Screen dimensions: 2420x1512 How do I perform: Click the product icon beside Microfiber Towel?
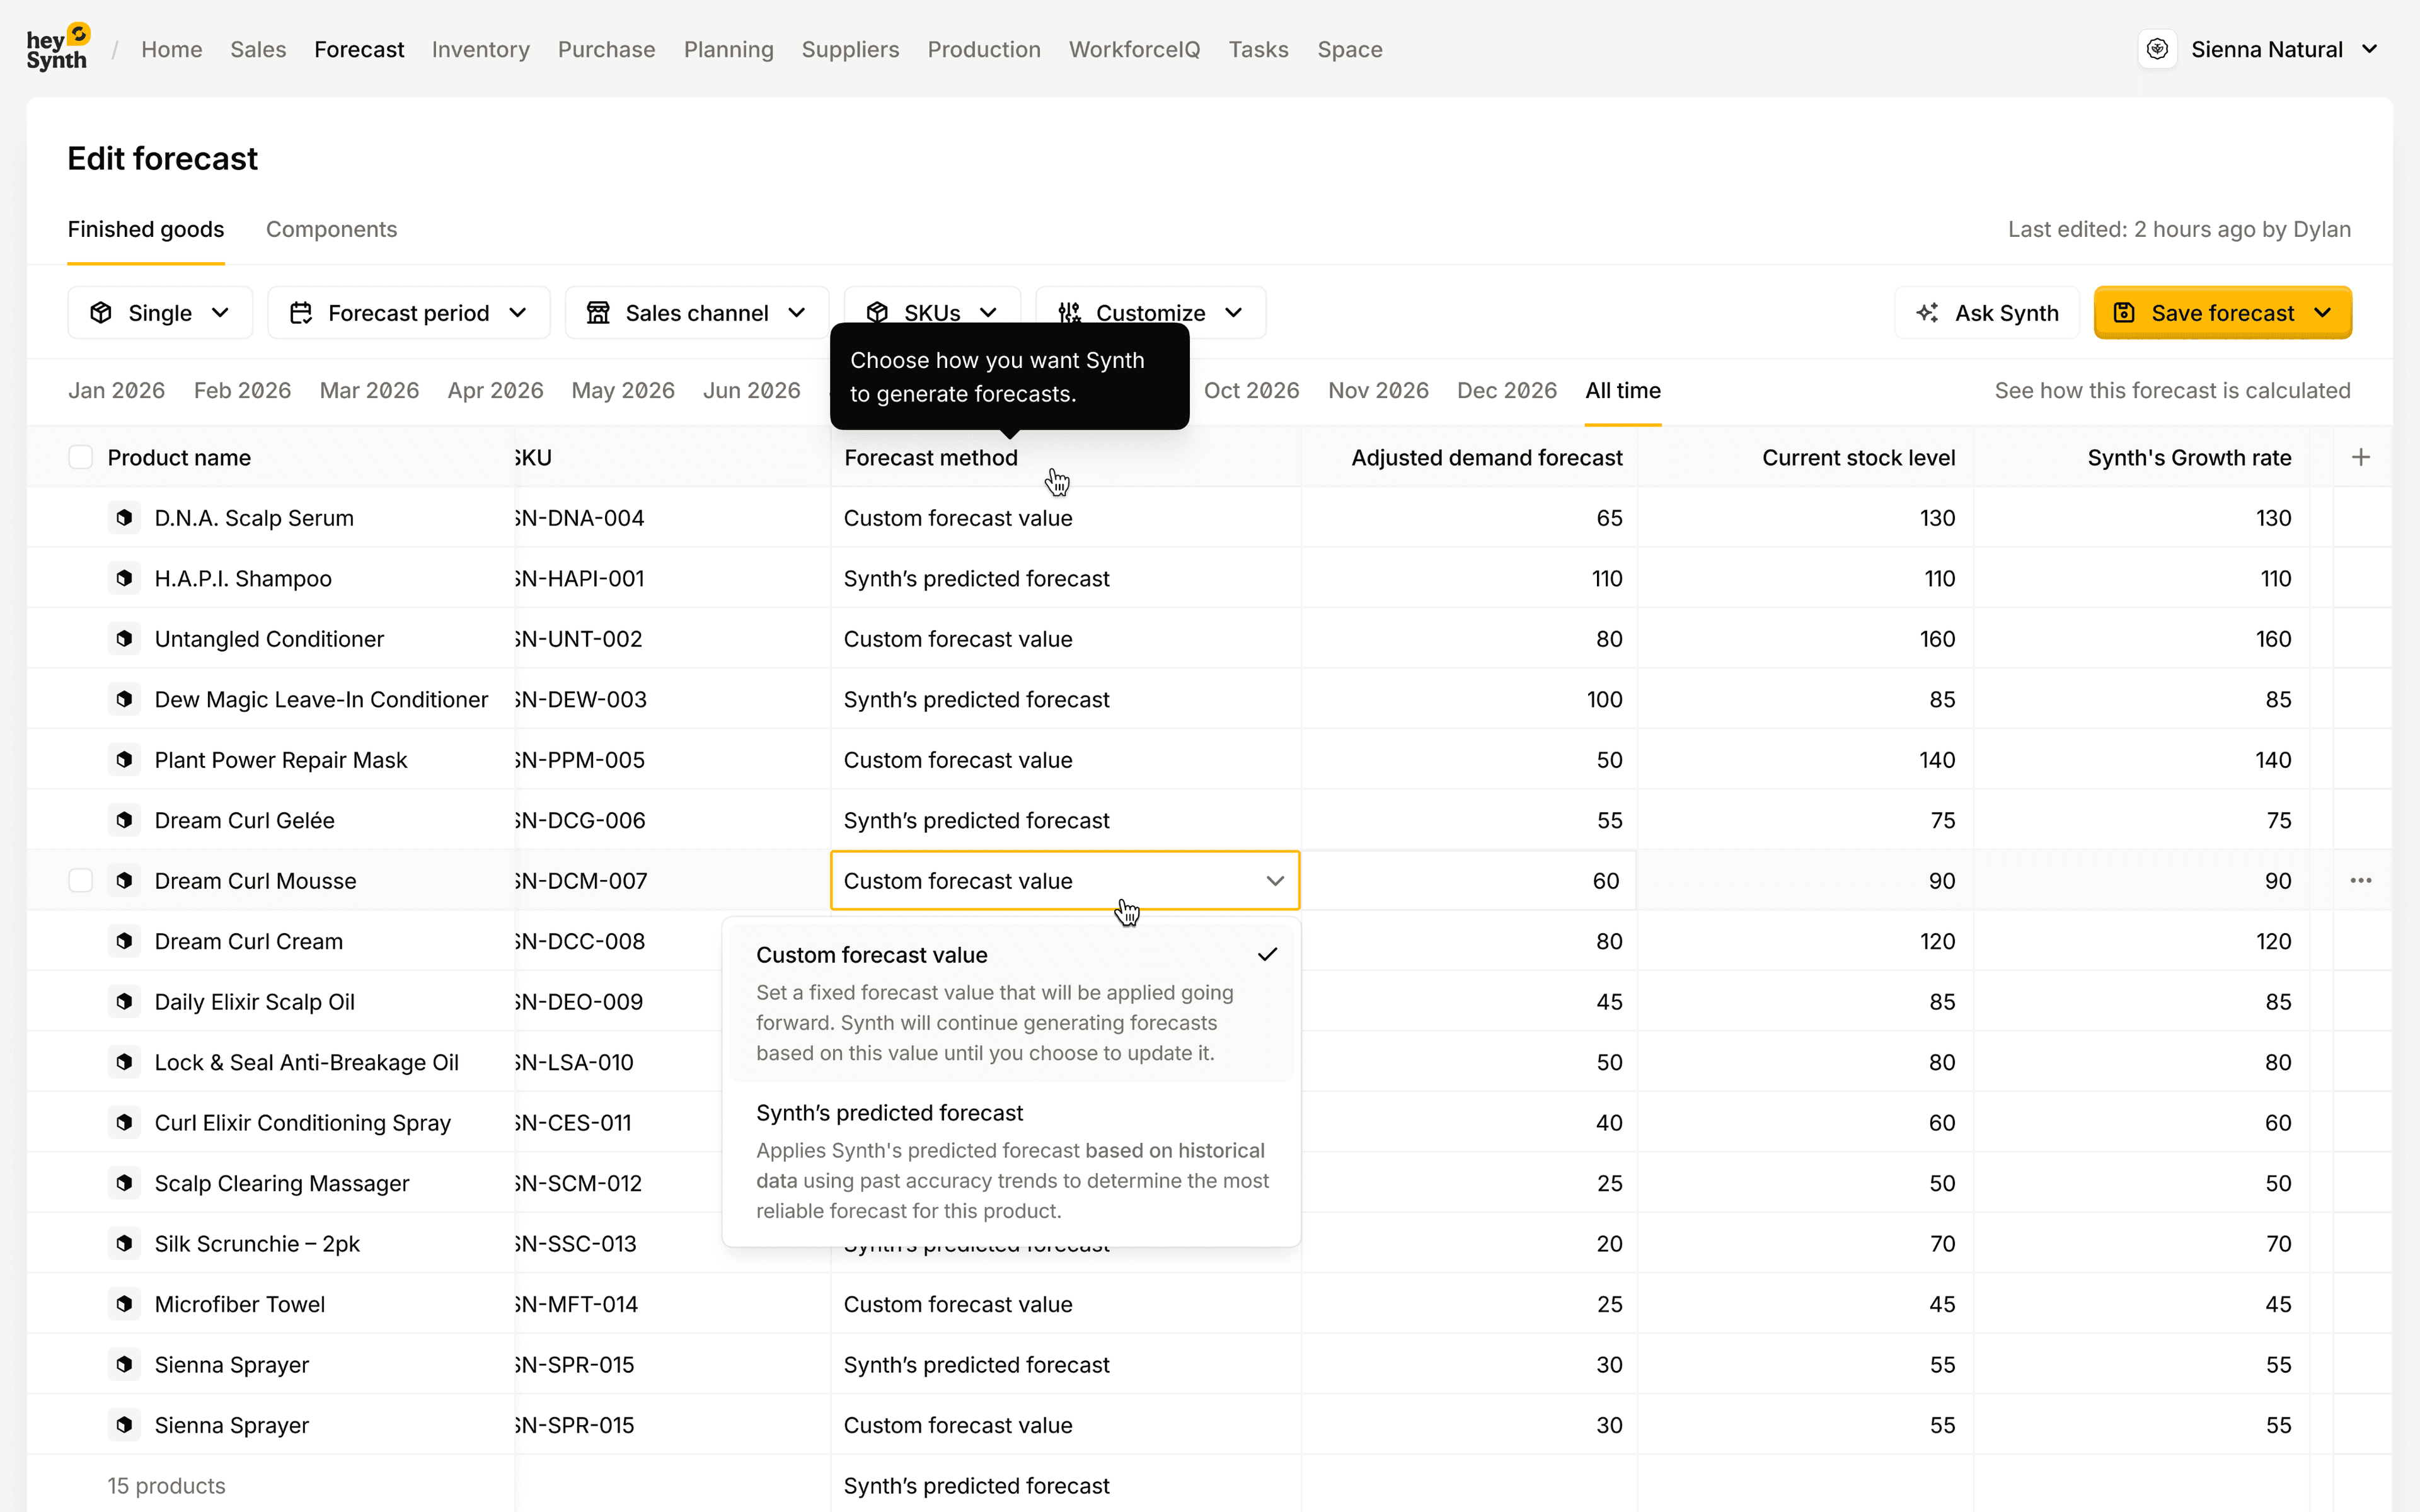[124, 1304]
